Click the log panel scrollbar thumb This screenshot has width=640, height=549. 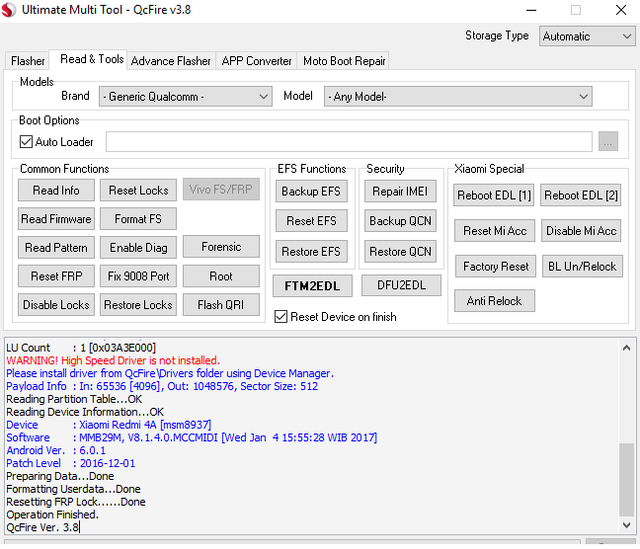click(x=627, y=480)
